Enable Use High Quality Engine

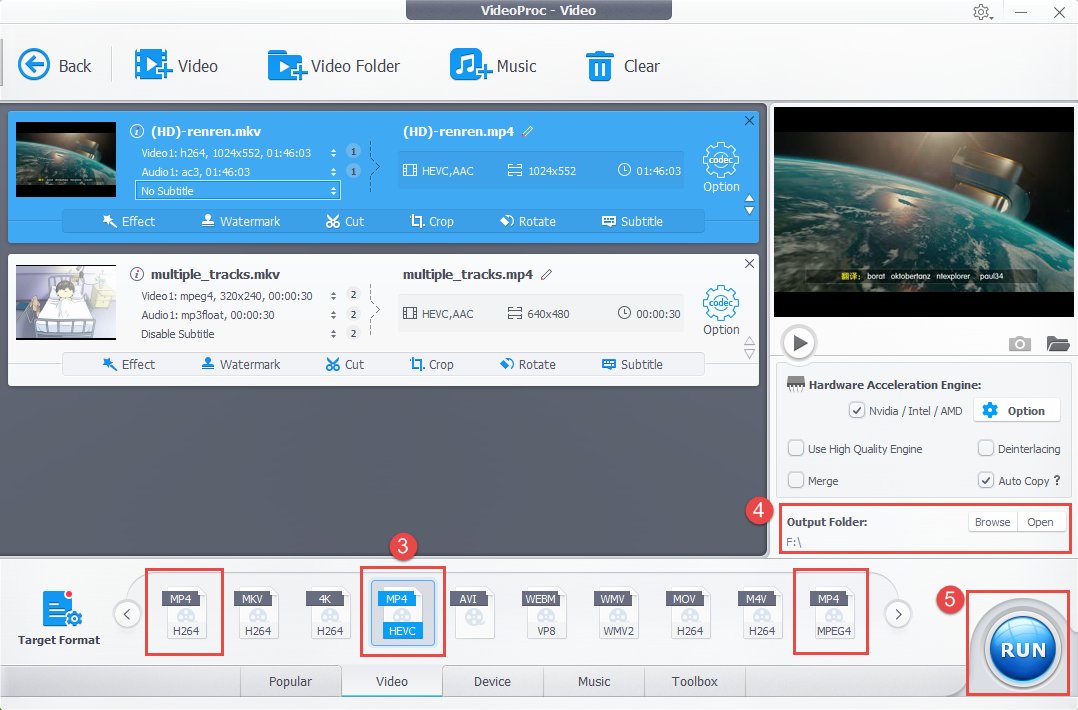pyautogui.click(x=795, y=448)
